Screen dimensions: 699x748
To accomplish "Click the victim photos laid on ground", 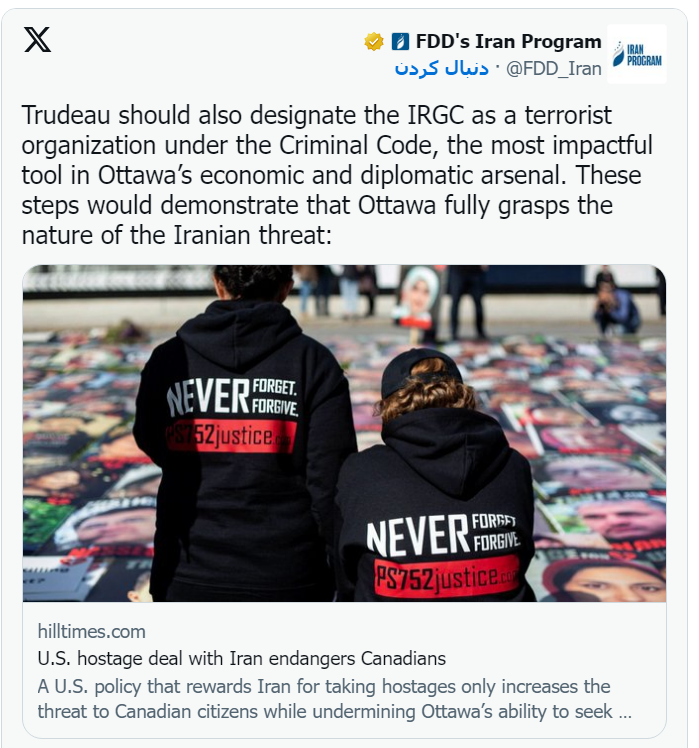I will (x=596, y=458).
